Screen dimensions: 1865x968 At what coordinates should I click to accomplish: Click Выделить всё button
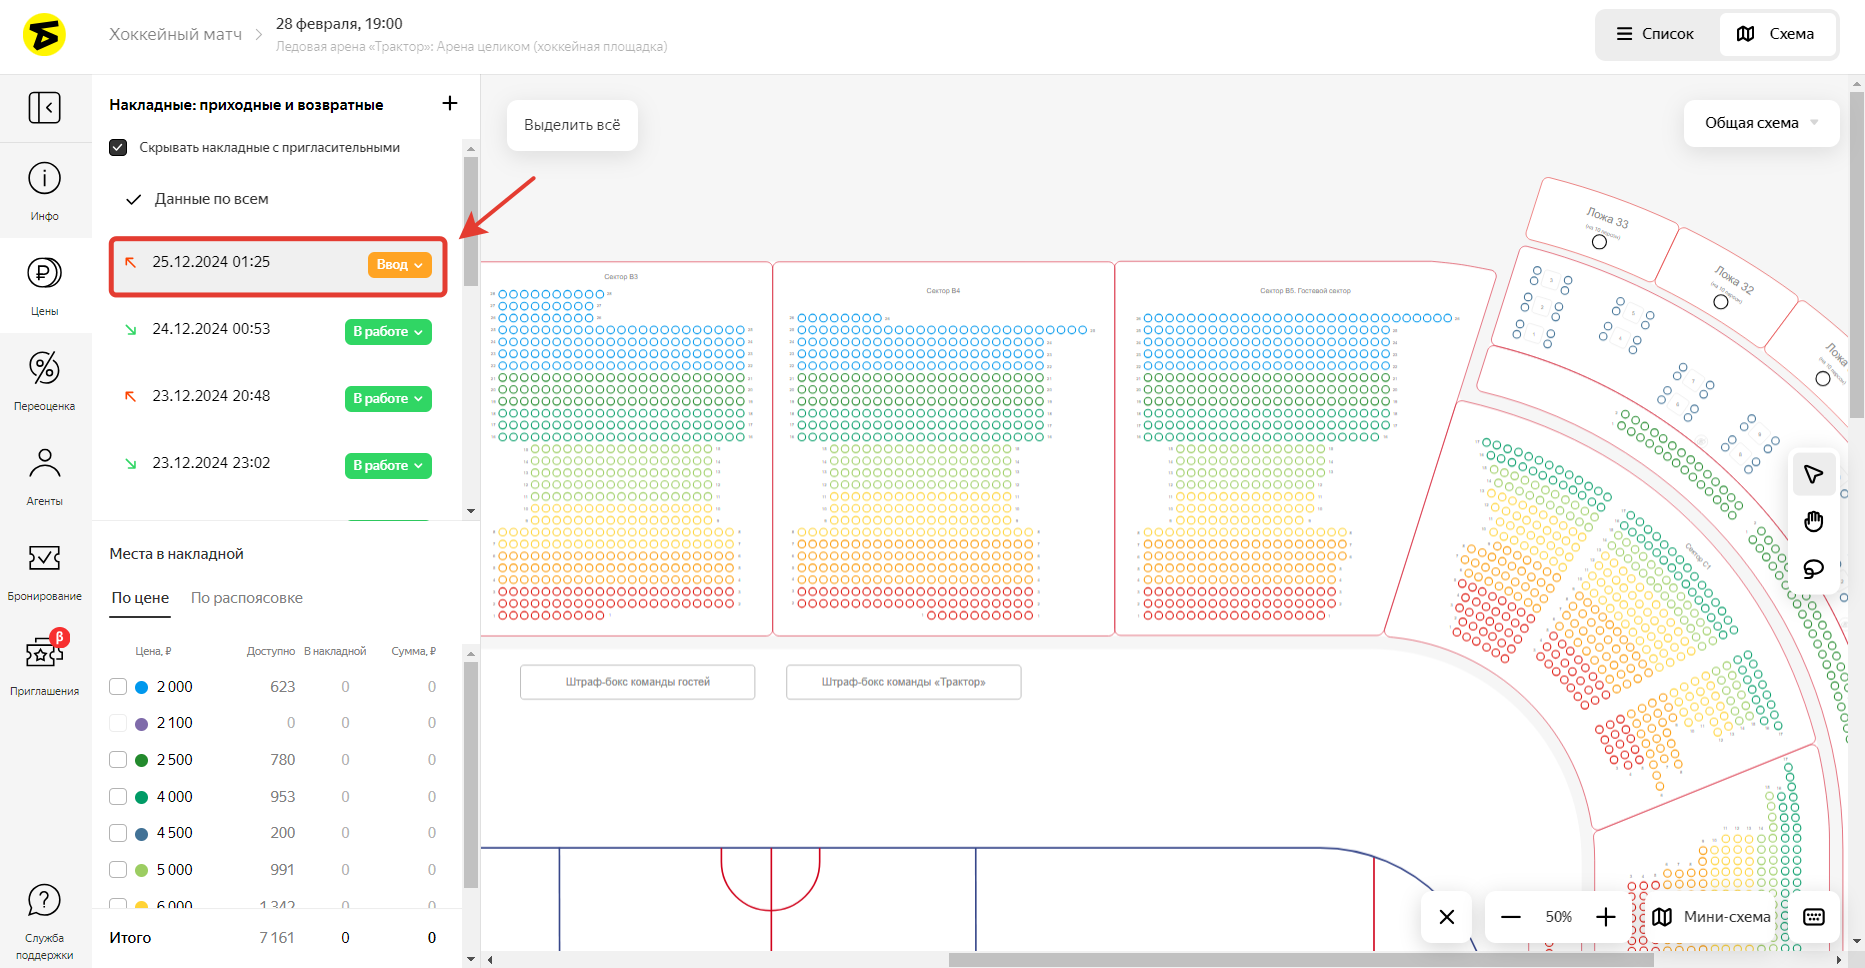572,125
